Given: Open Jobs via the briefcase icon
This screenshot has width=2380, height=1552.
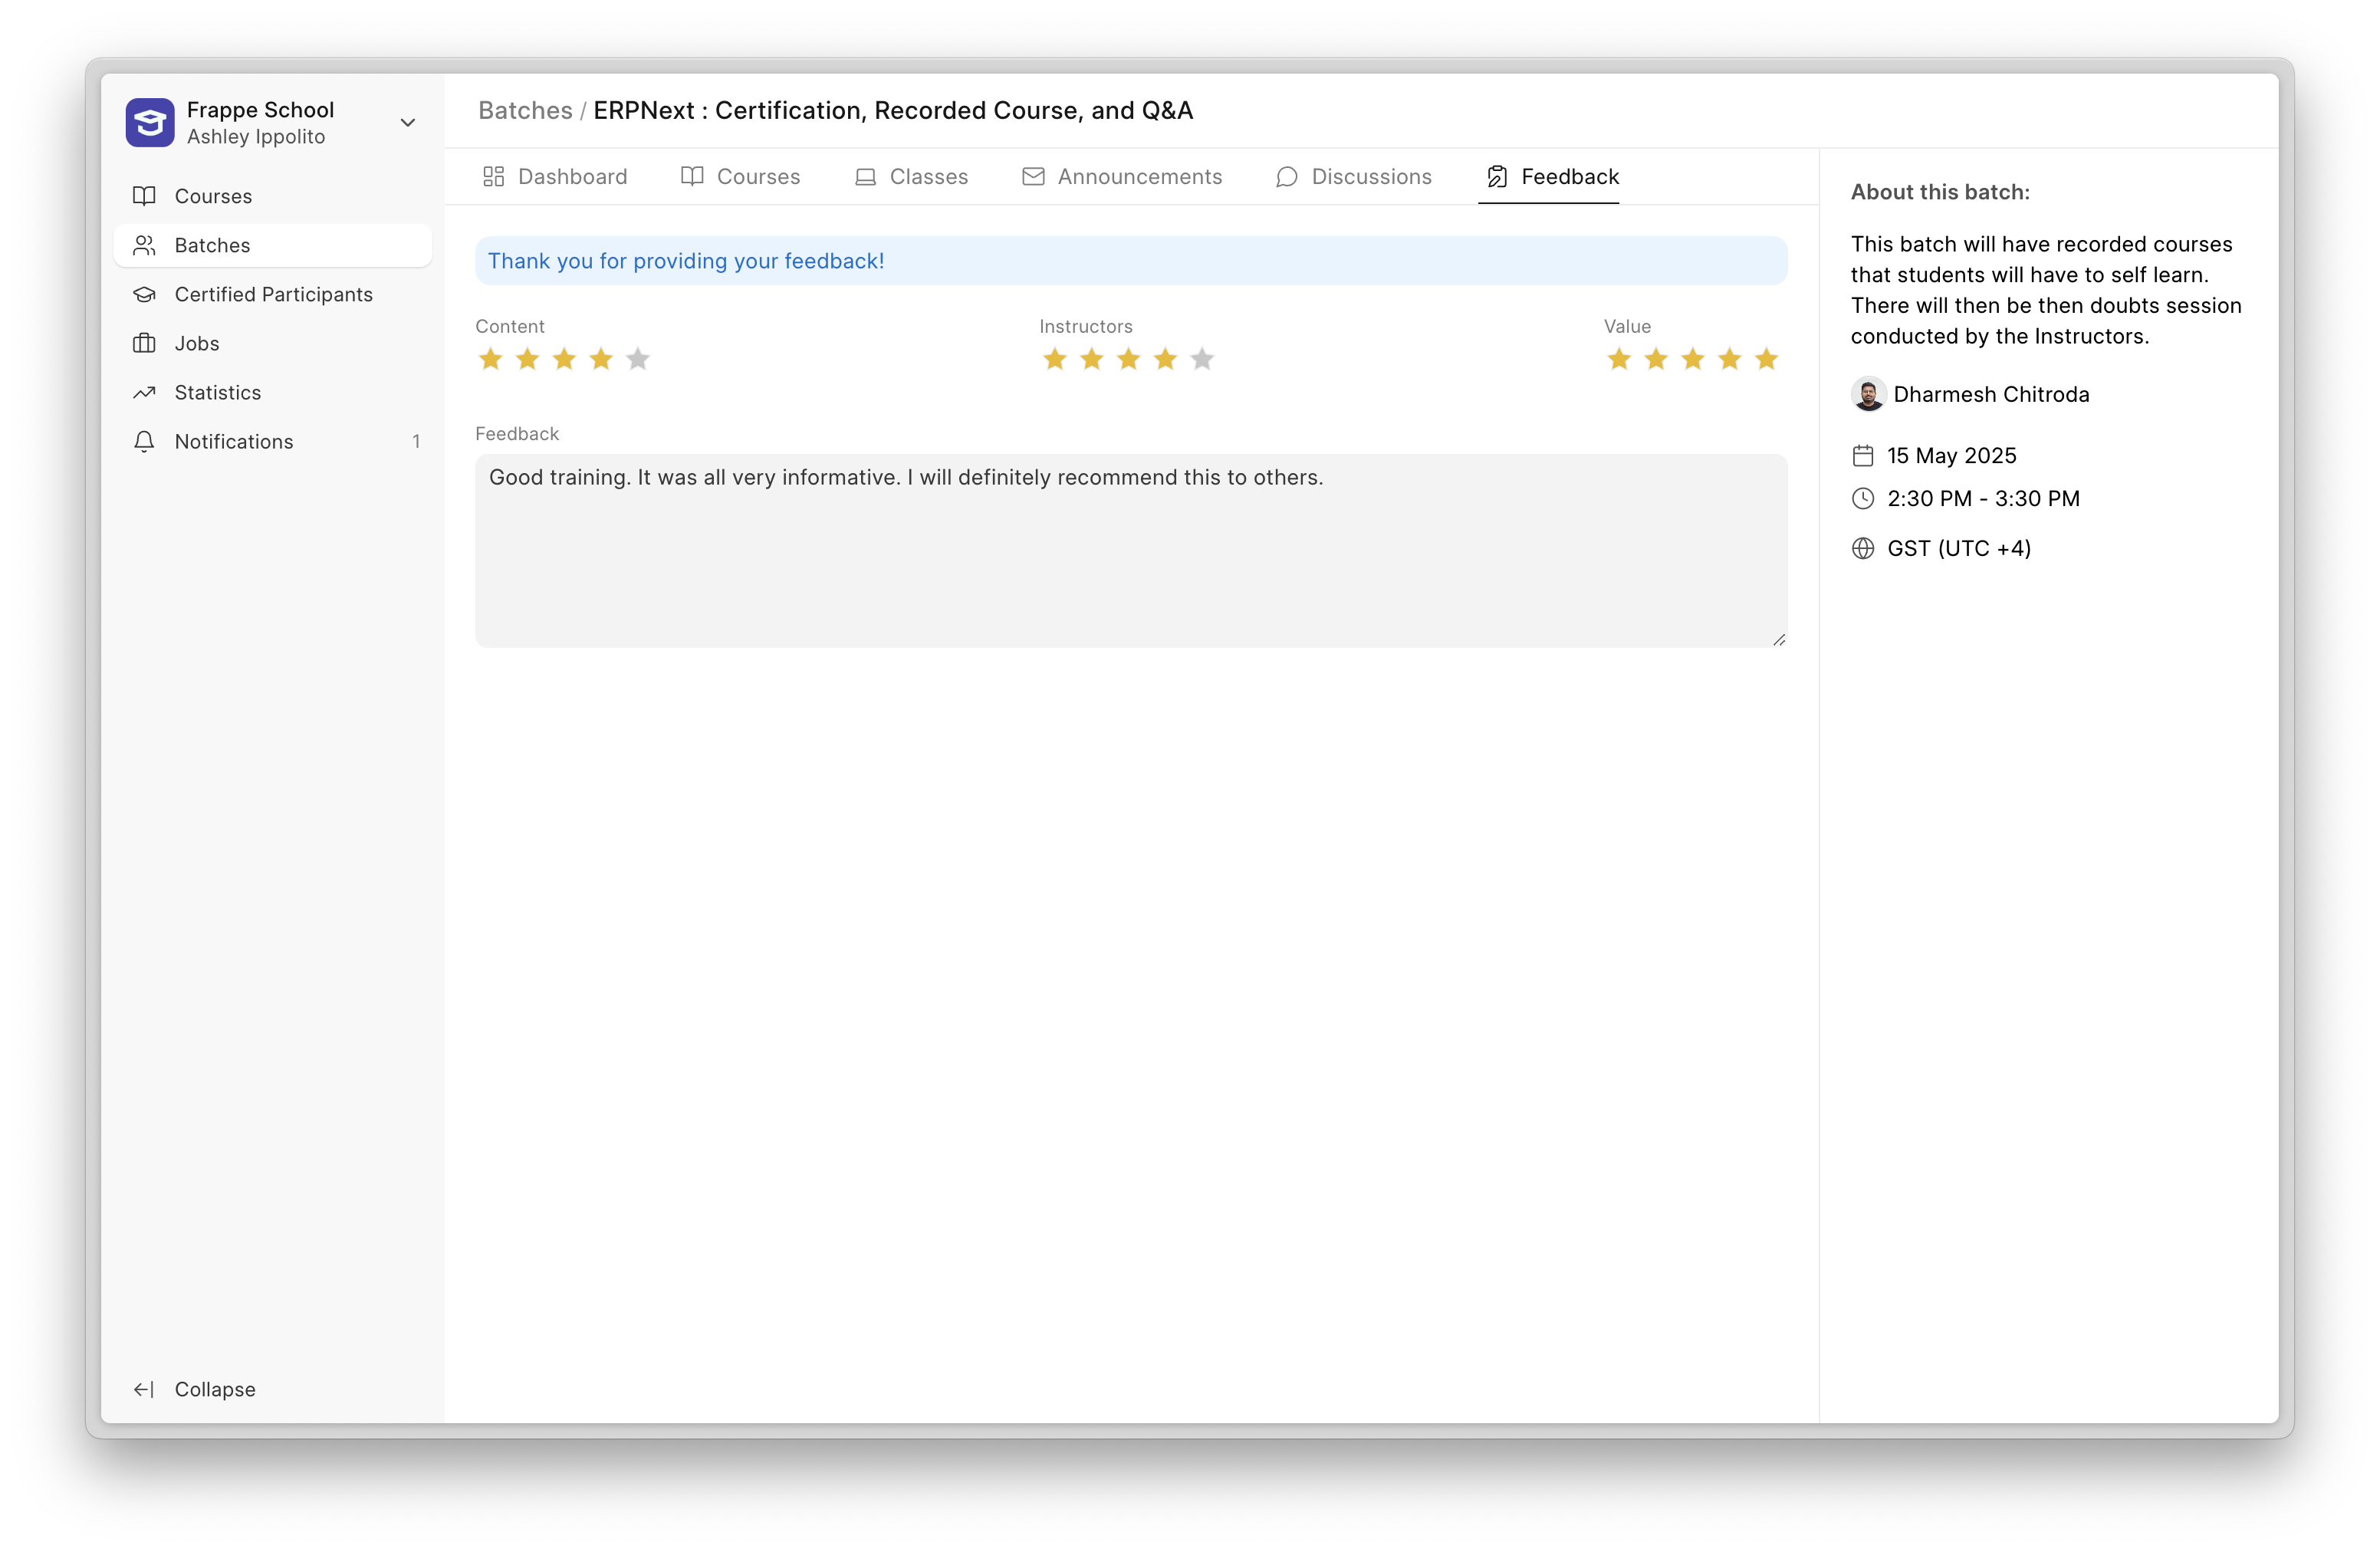Looking at the screenshot, I should 144,343.
